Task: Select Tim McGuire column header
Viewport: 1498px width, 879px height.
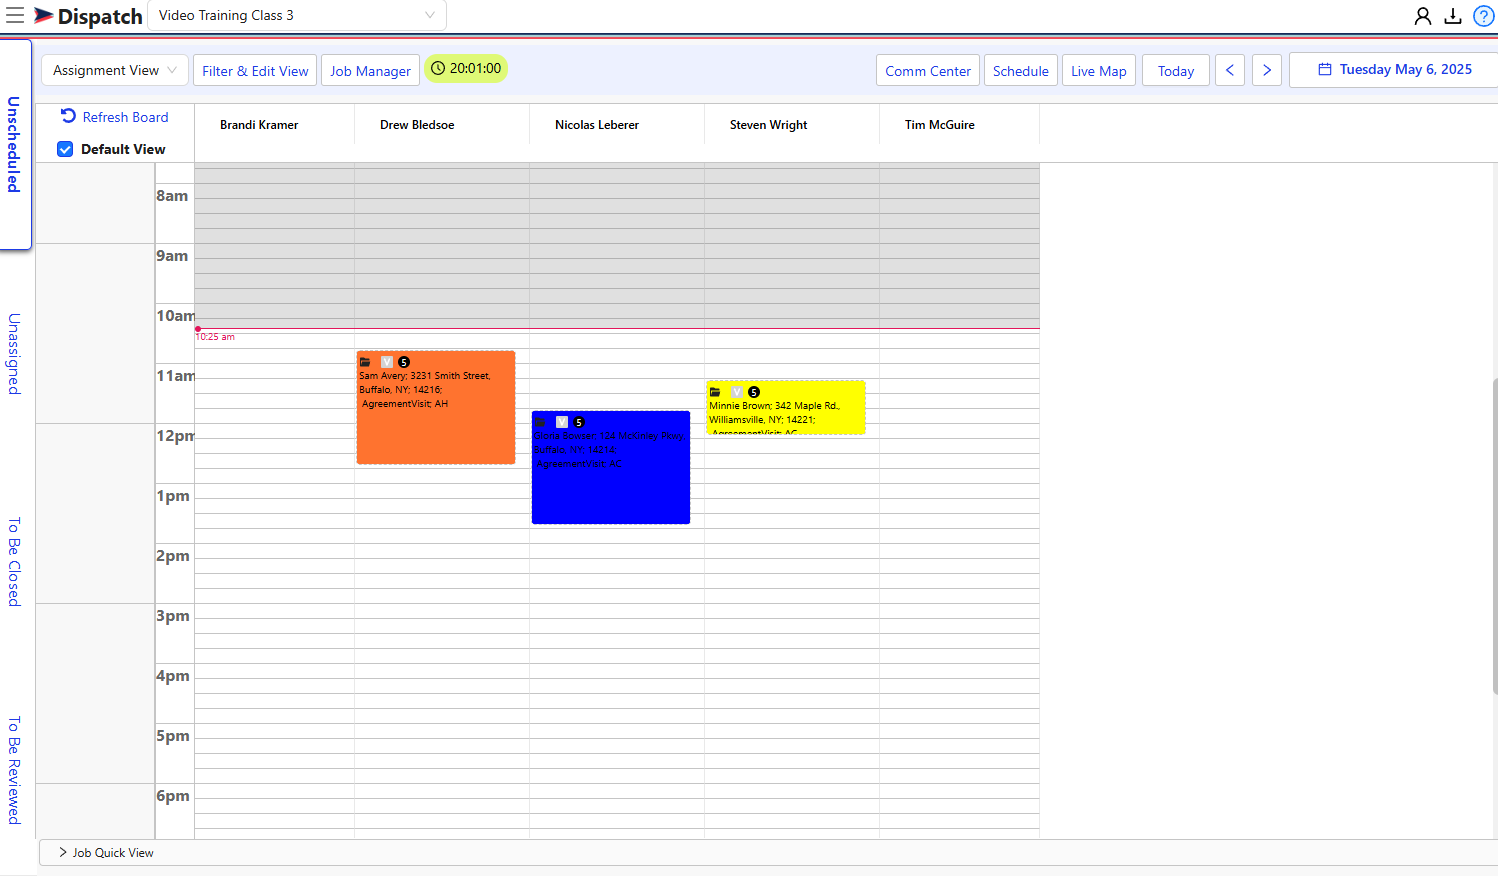Action: [940, 125]
